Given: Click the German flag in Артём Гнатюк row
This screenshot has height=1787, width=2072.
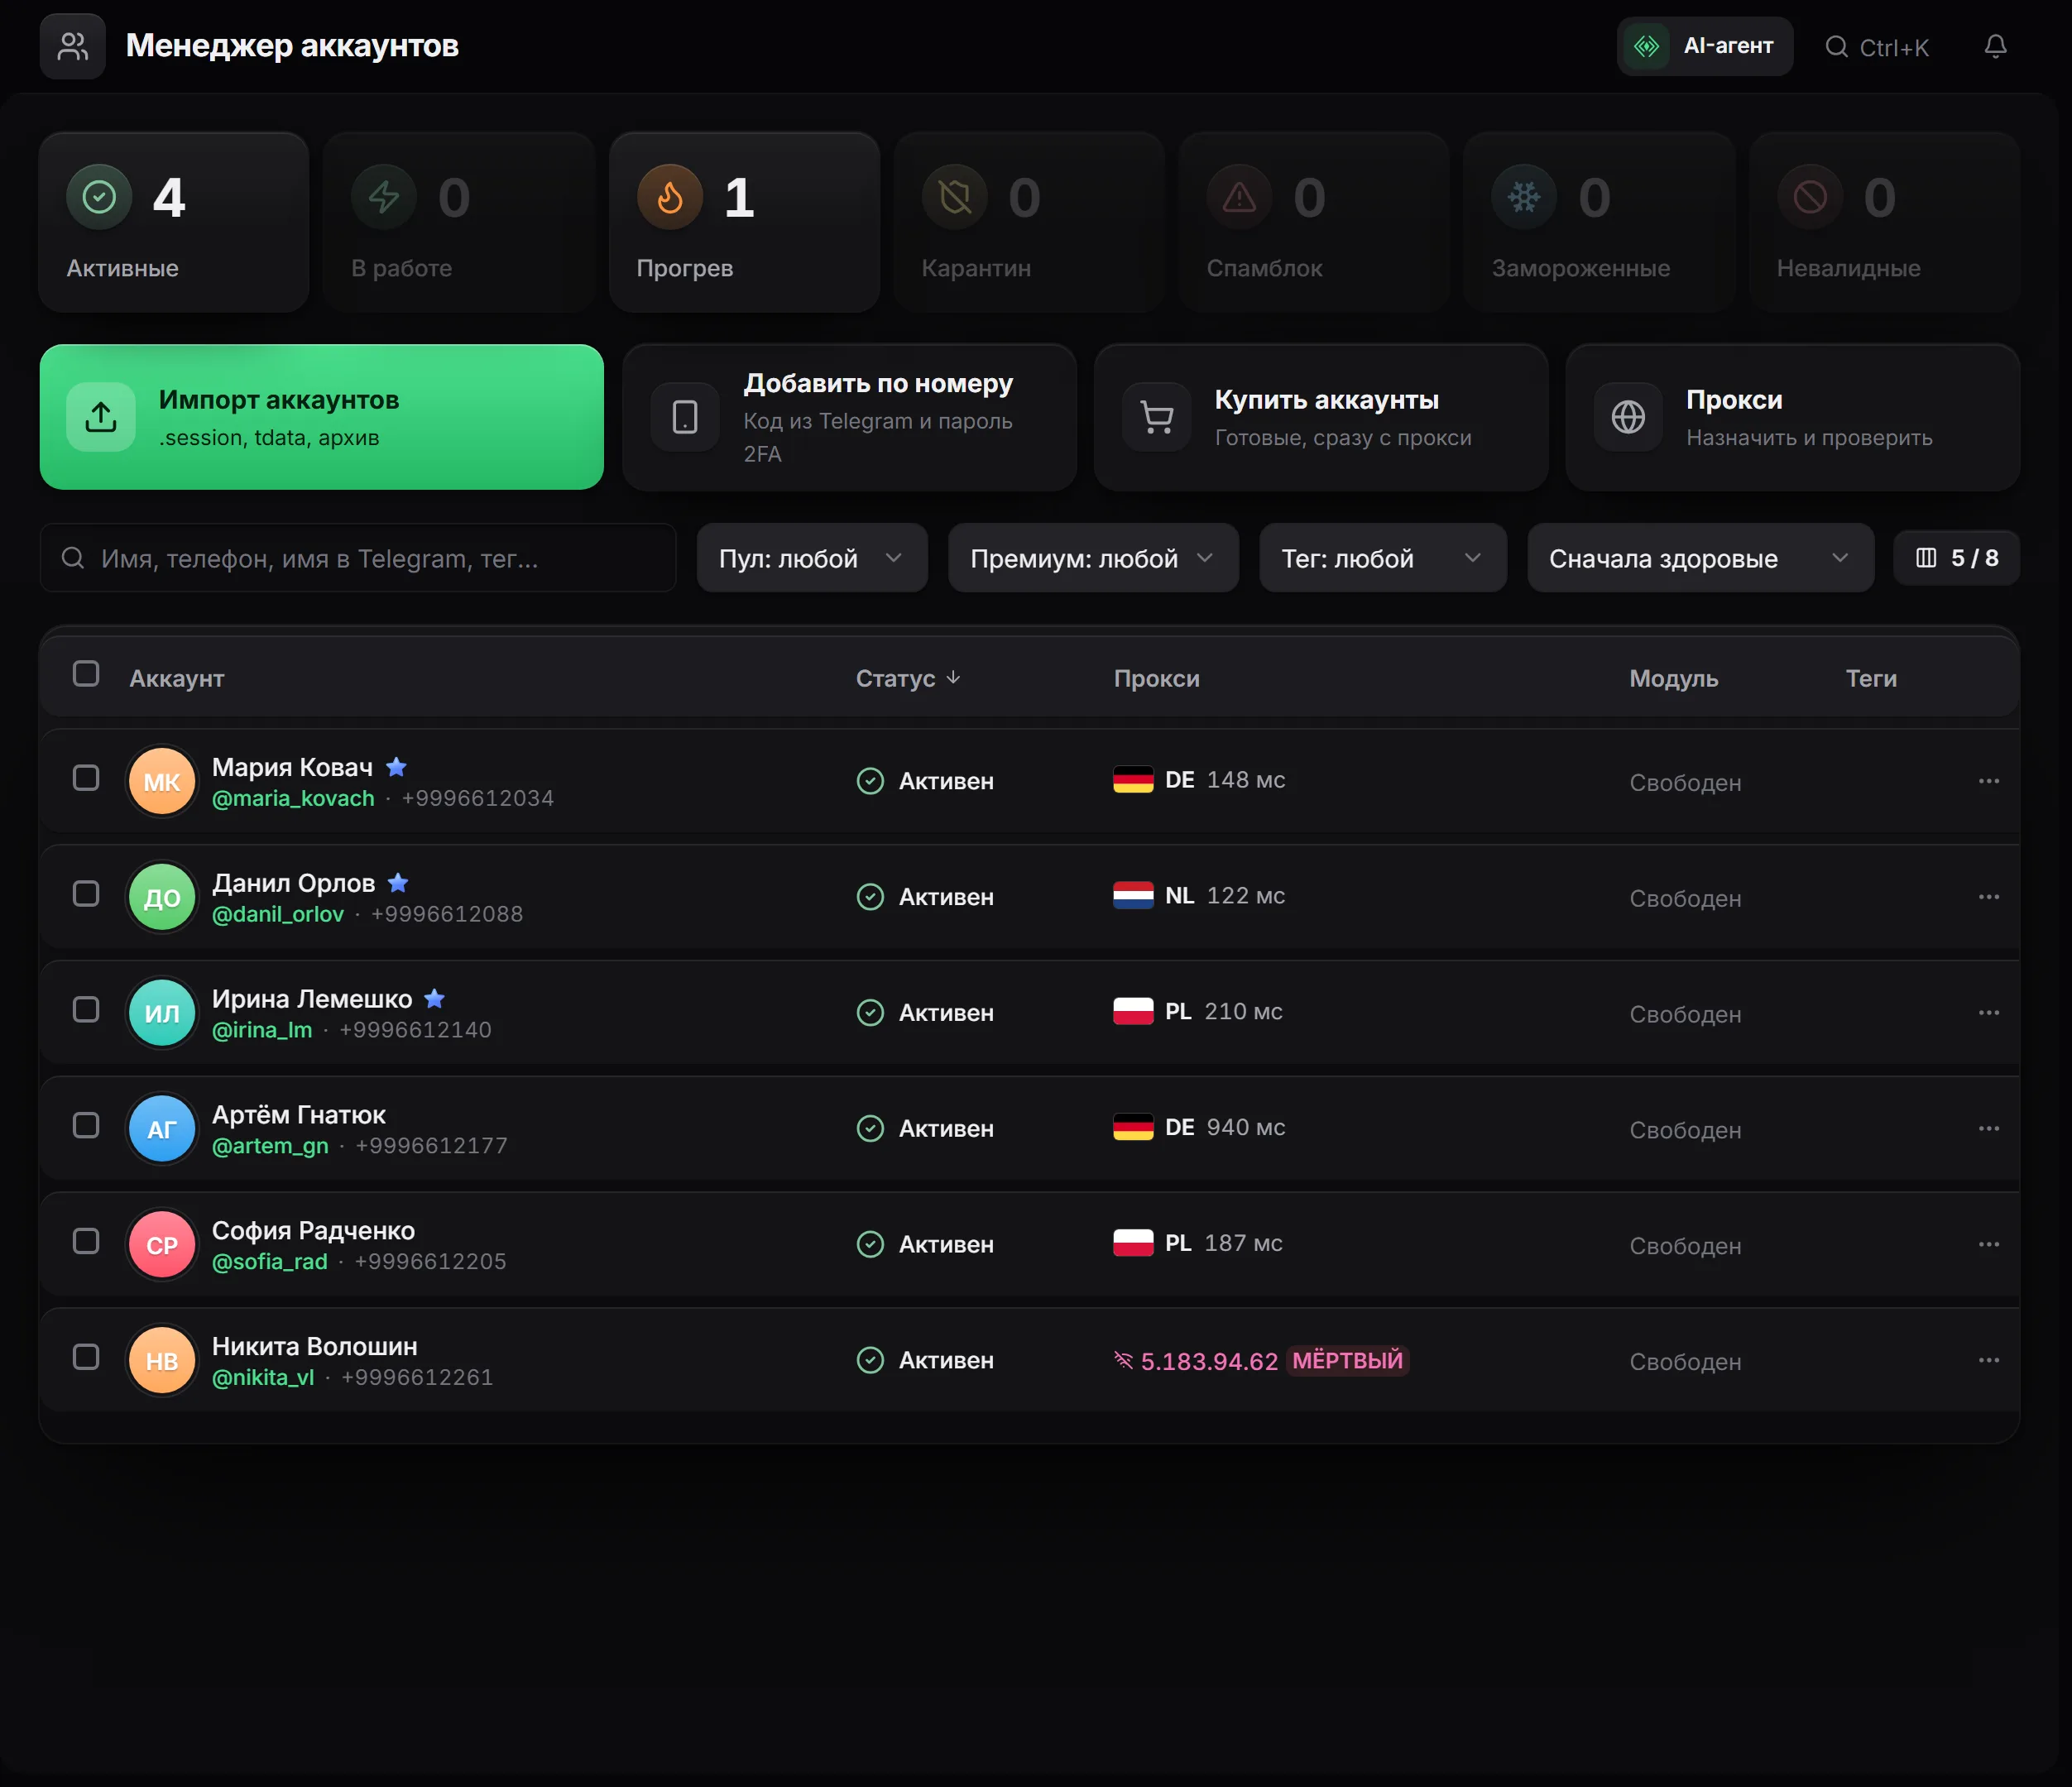Looking at the screenshot, I should coord(1133,1128).
